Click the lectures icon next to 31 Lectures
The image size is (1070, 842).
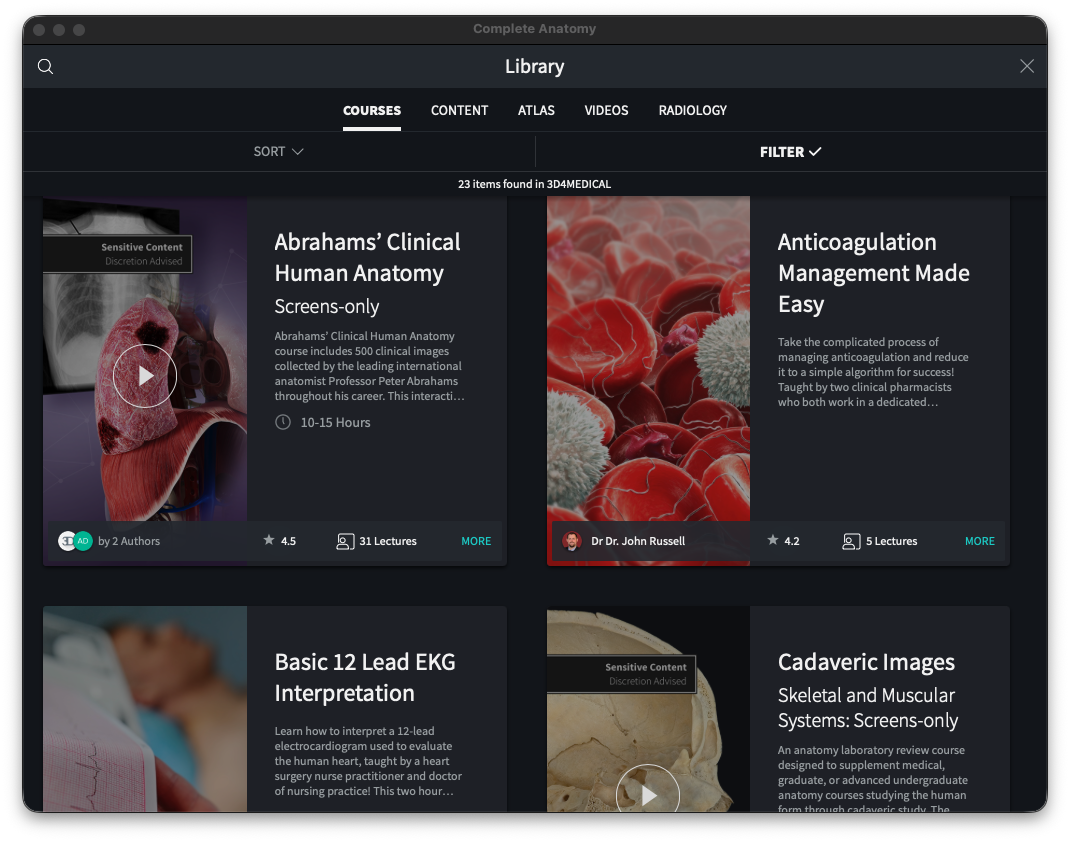[345, 541]
